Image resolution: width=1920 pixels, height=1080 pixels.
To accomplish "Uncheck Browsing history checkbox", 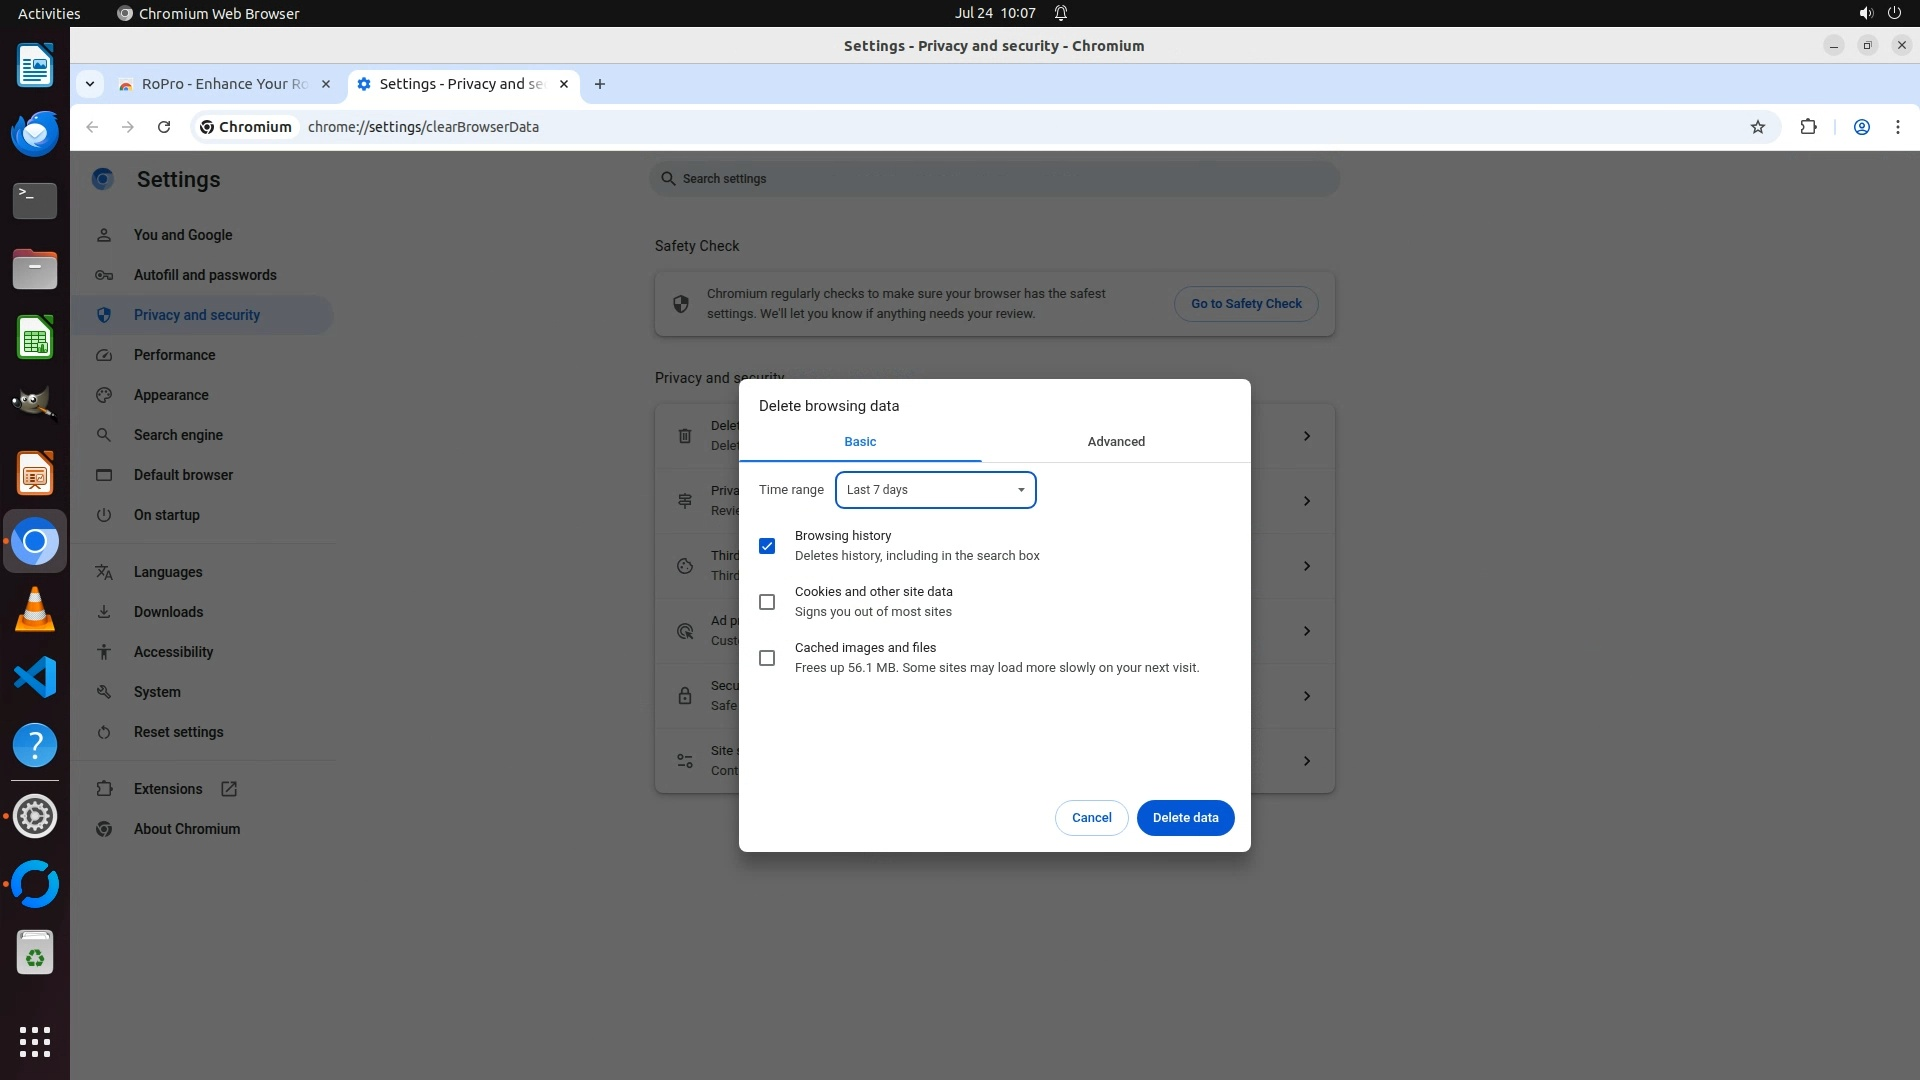I will (x=767, y=546).
